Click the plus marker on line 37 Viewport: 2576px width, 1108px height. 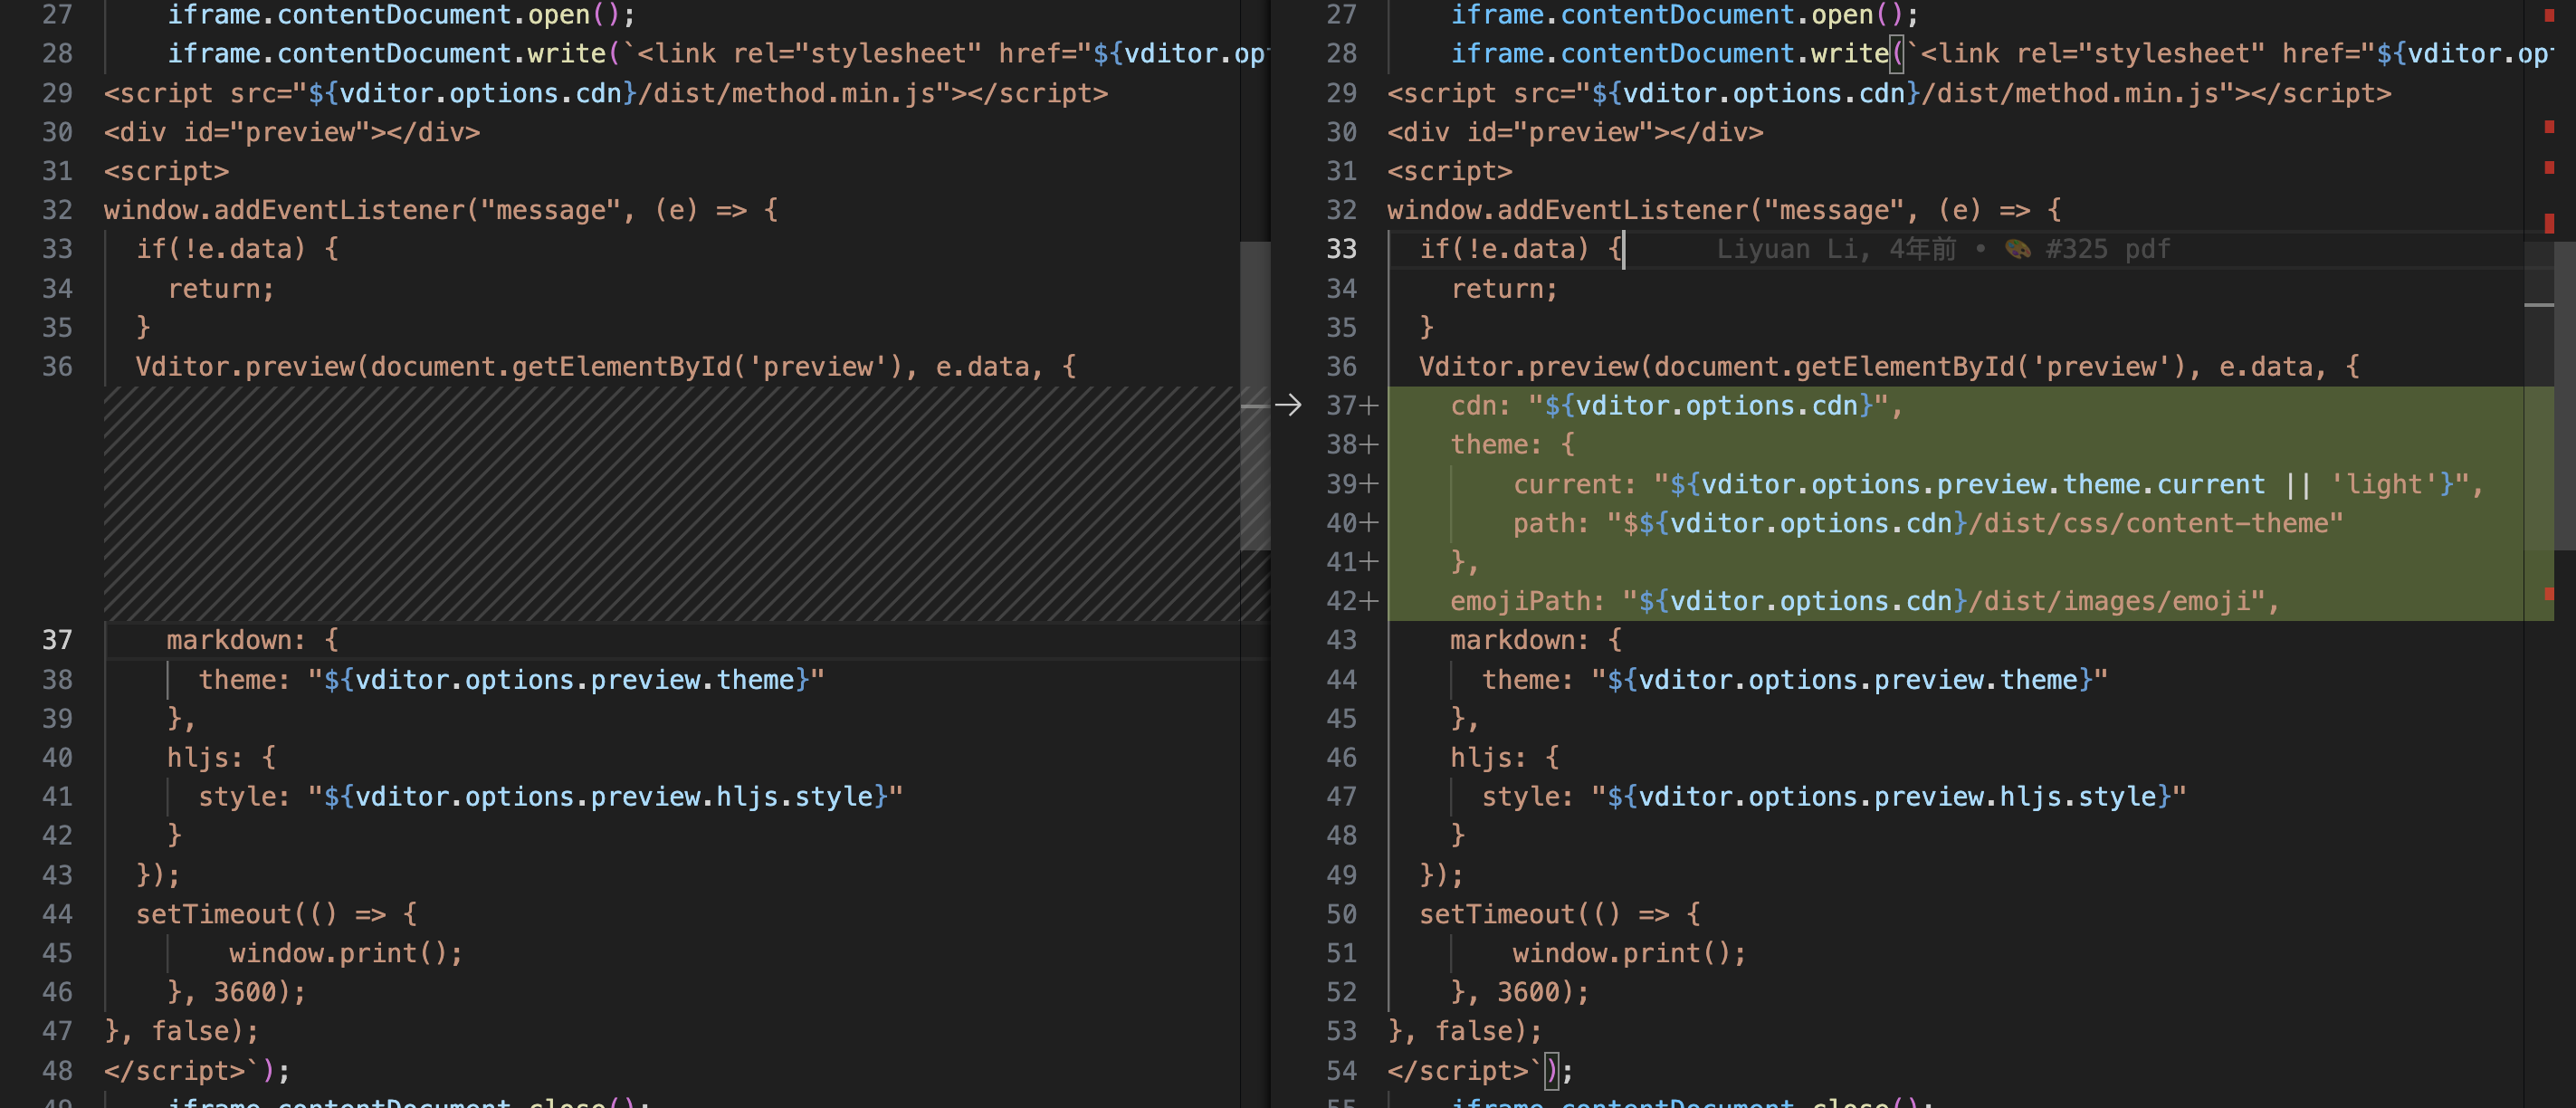tap(1369, 406)
